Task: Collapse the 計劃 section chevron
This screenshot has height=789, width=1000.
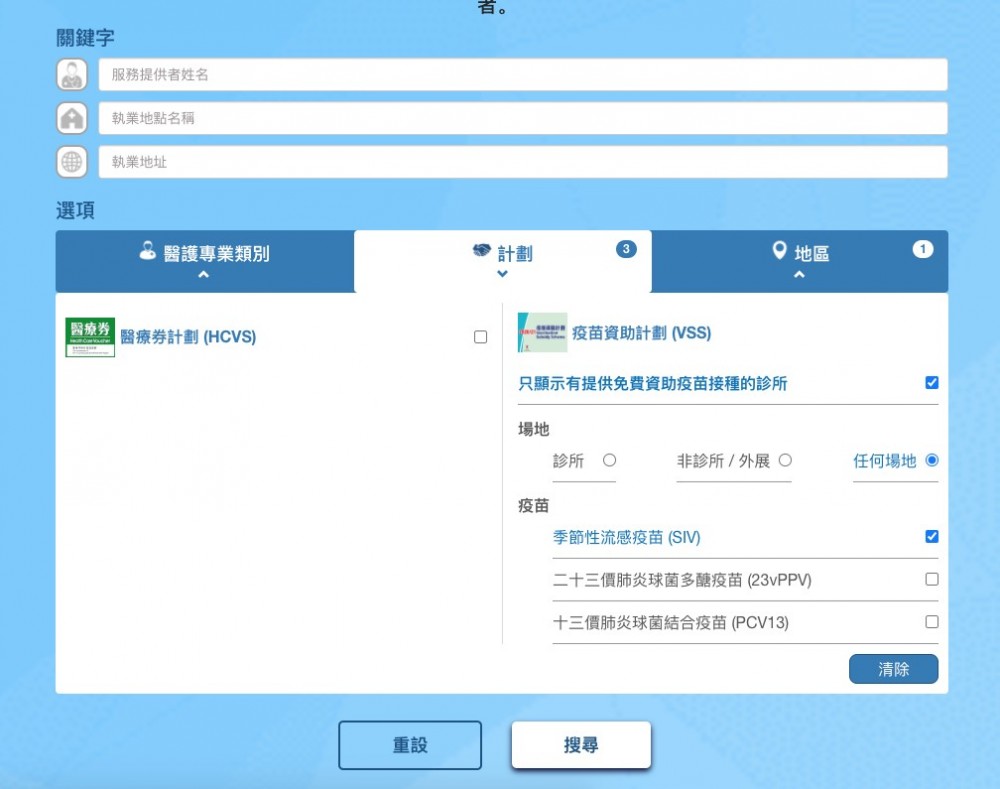Action: point(502,274)
